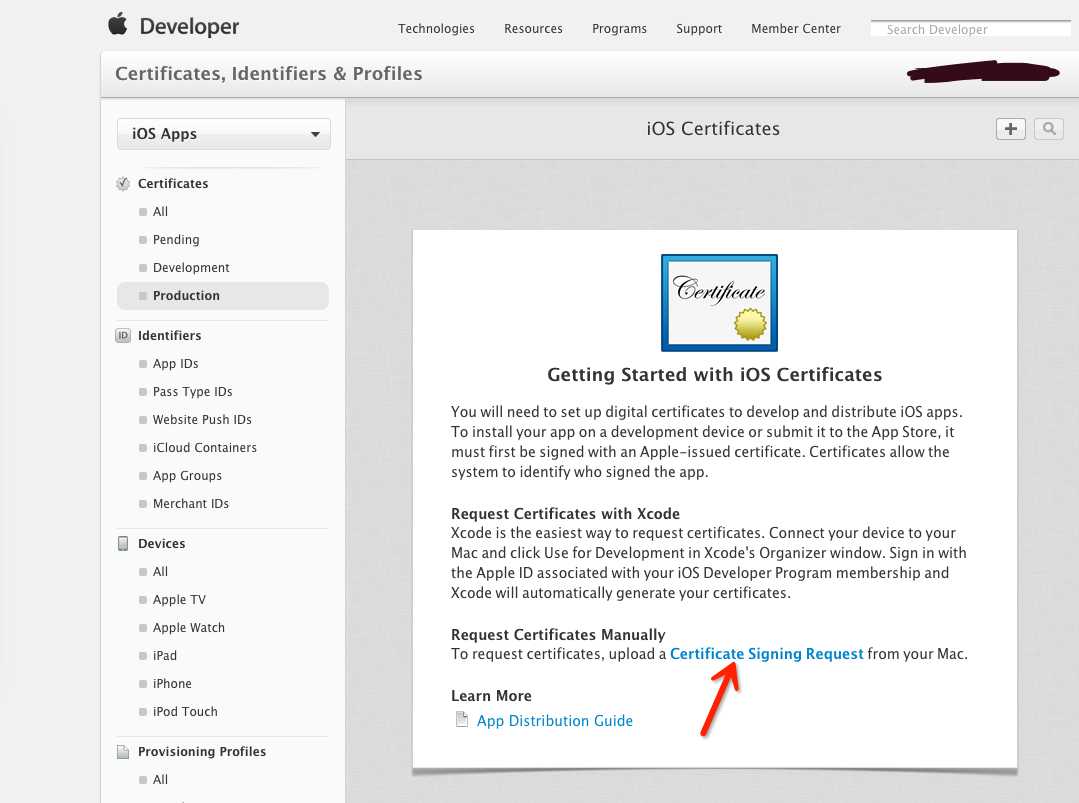Click the Request Certificates with Xcode heading
Viewport: 1079px width, 803px height.
point(565,514)
